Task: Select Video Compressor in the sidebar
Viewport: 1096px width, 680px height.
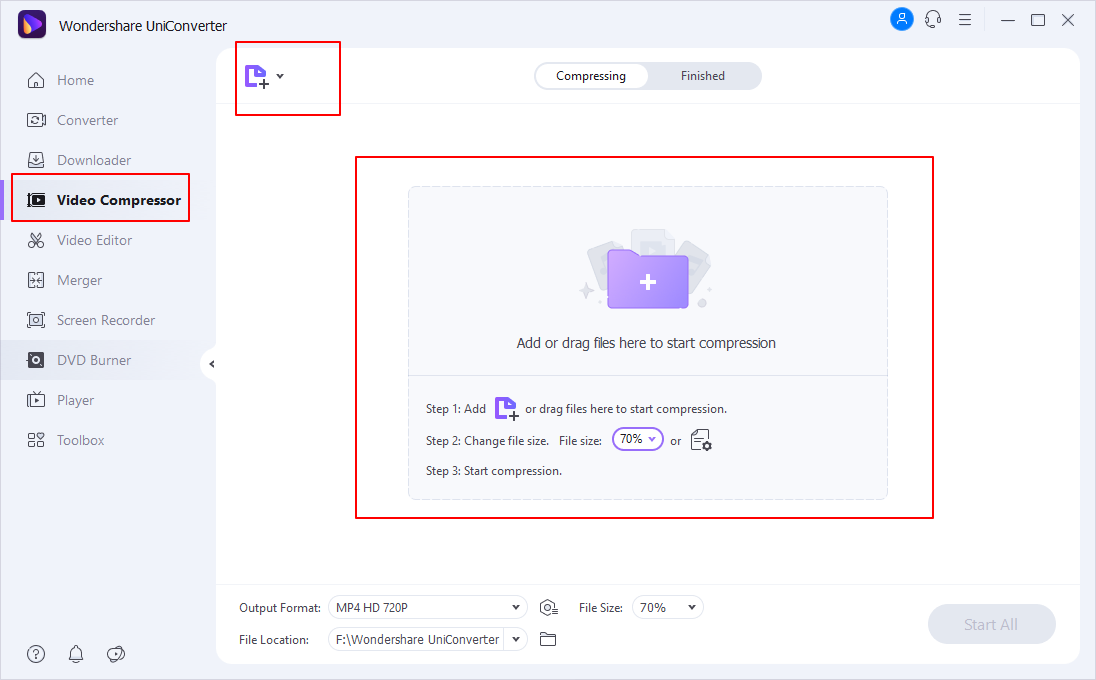Action: click(x=103, y=200)
